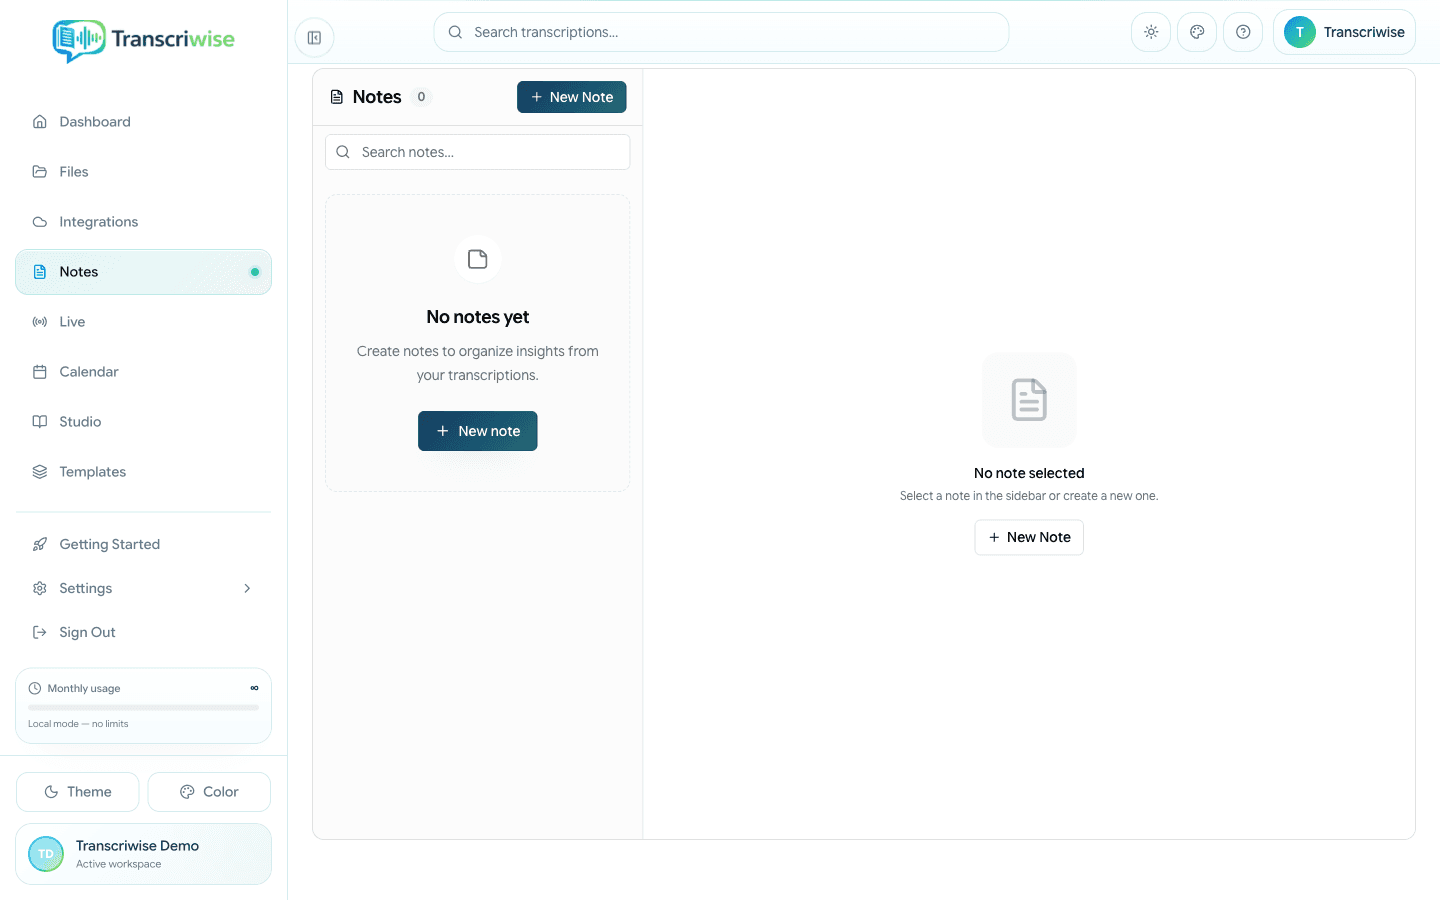Click the 'Active workspace' label
The width and height of the screenshot is (1440, 900).
(118, 864)
